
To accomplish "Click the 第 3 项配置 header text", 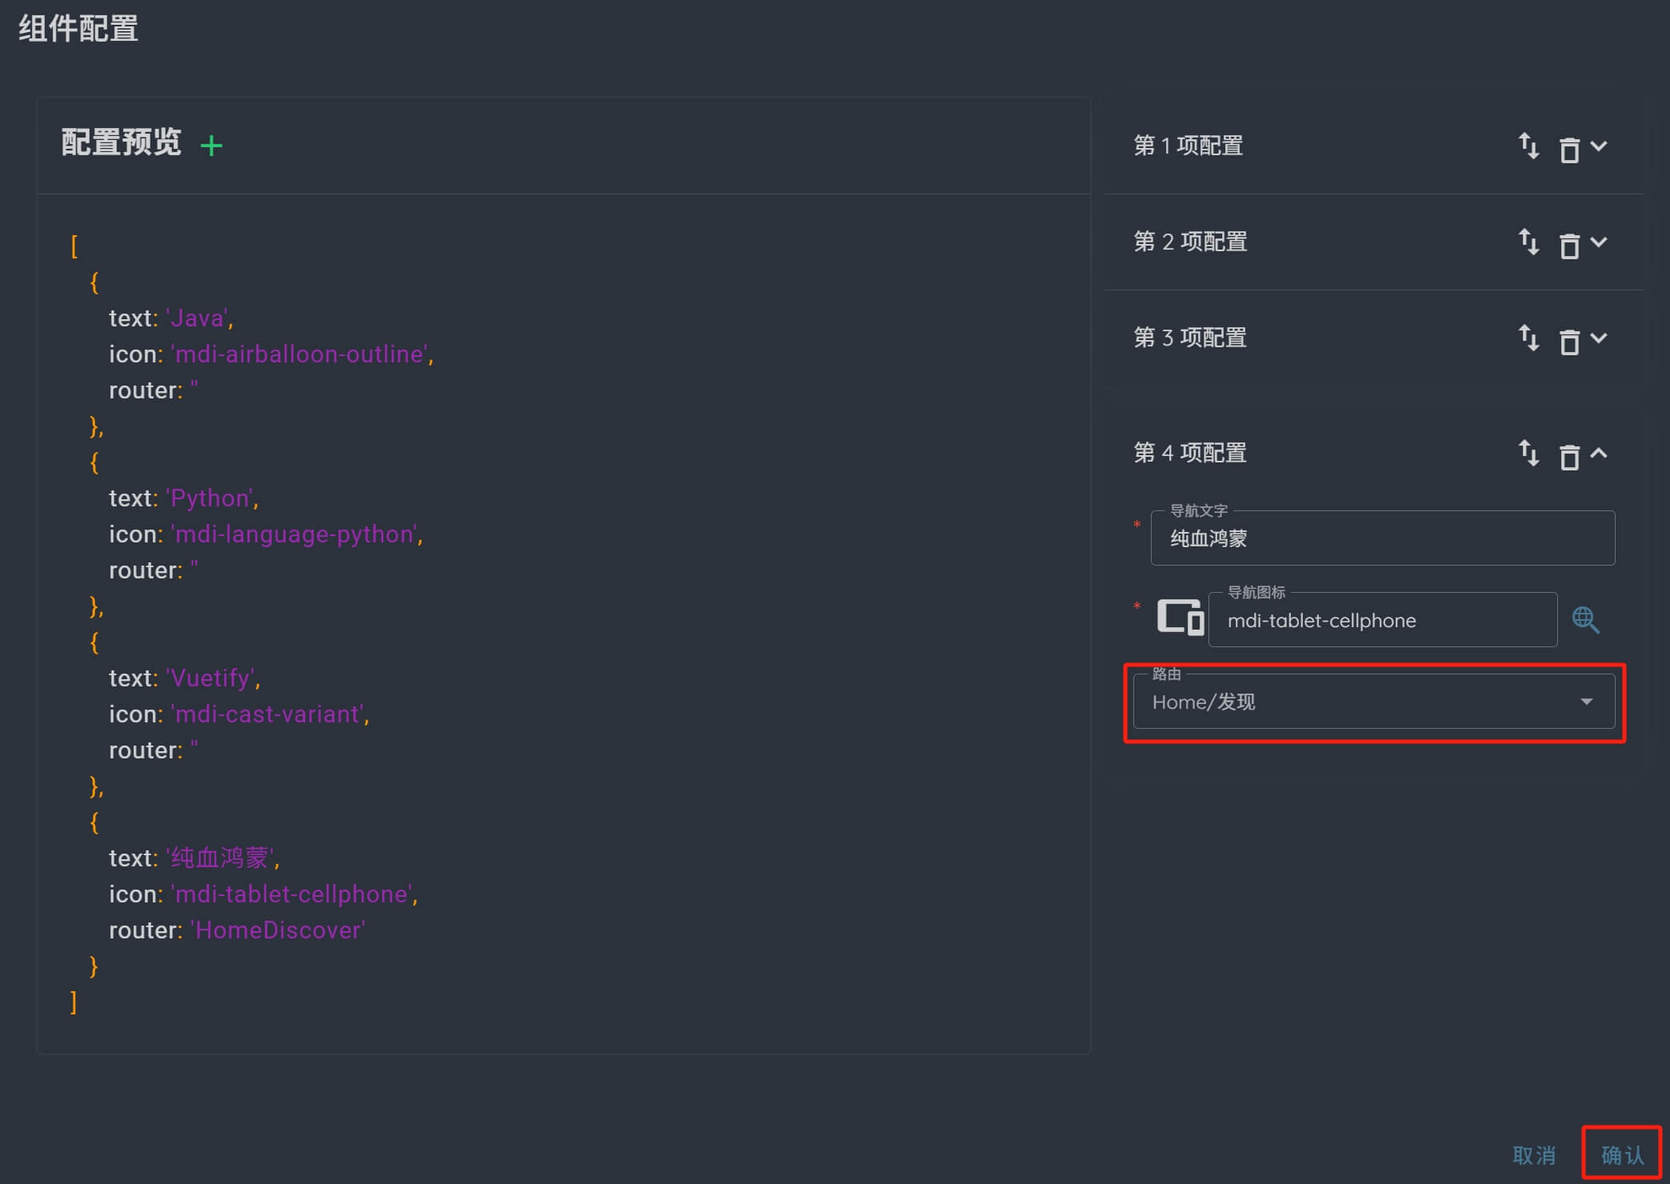I will point(1190,338).
